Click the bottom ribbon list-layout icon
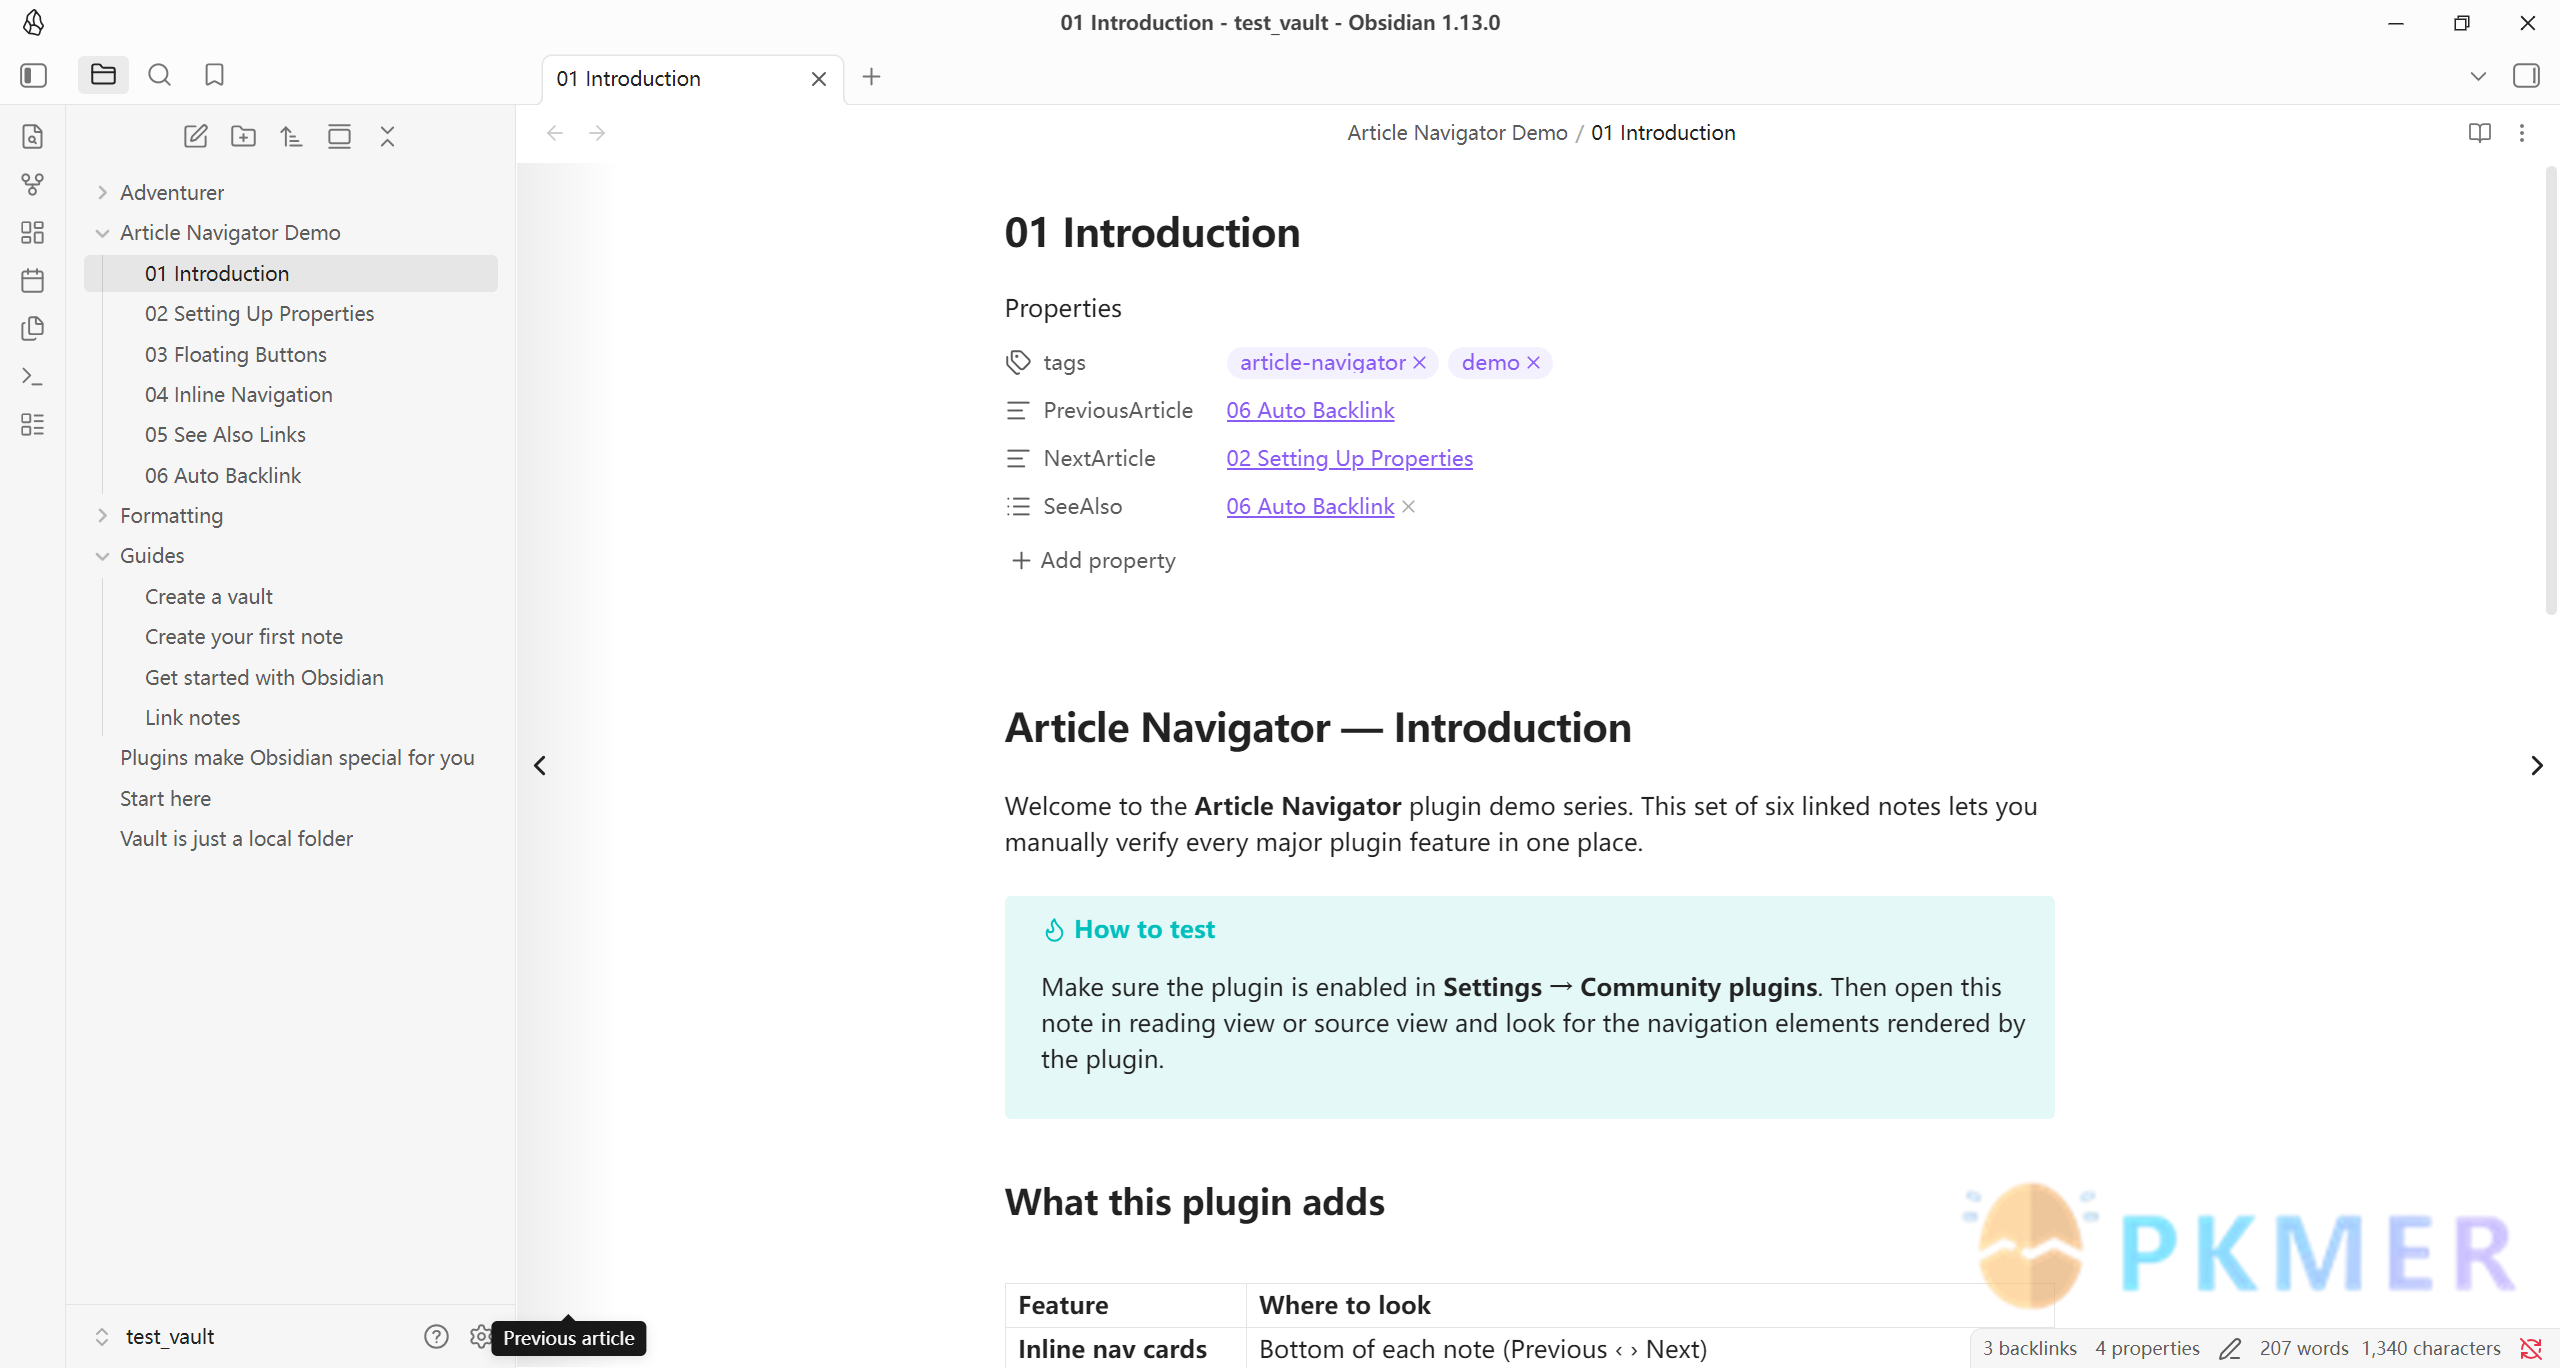This screenshot has width=2560, height=1368. 33,425
